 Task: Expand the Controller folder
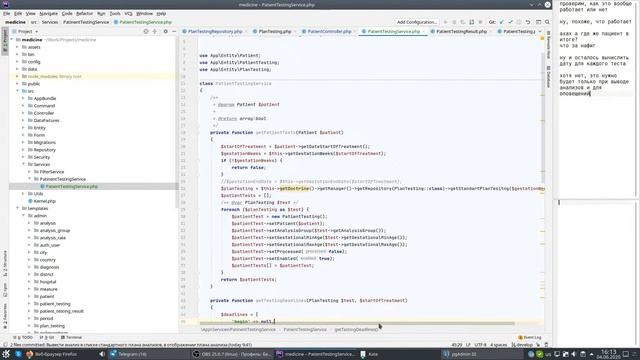[24, 113]
